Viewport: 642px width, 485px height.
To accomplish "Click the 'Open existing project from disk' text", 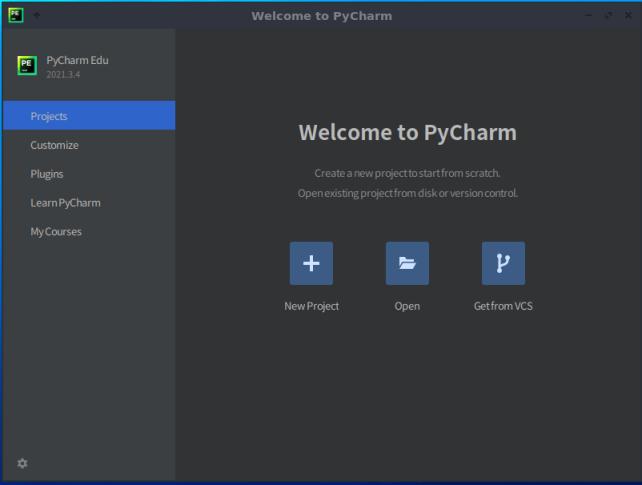I will (407, 193).
